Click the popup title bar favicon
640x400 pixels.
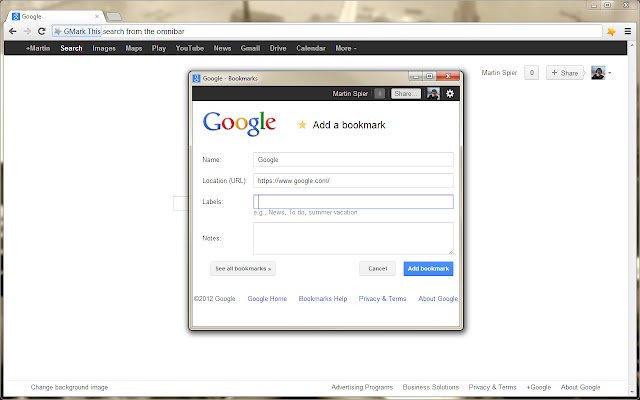(x=196, y=78)
